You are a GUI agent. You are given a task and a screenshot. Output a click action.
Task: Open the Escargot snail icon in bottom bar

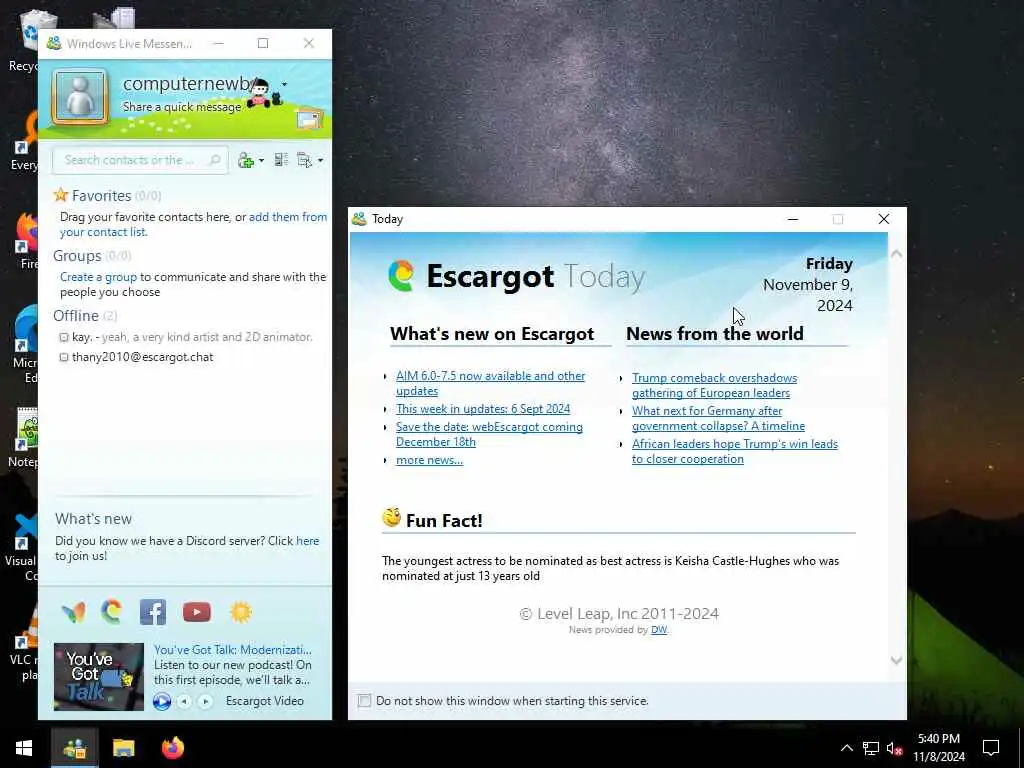point(112,612)
